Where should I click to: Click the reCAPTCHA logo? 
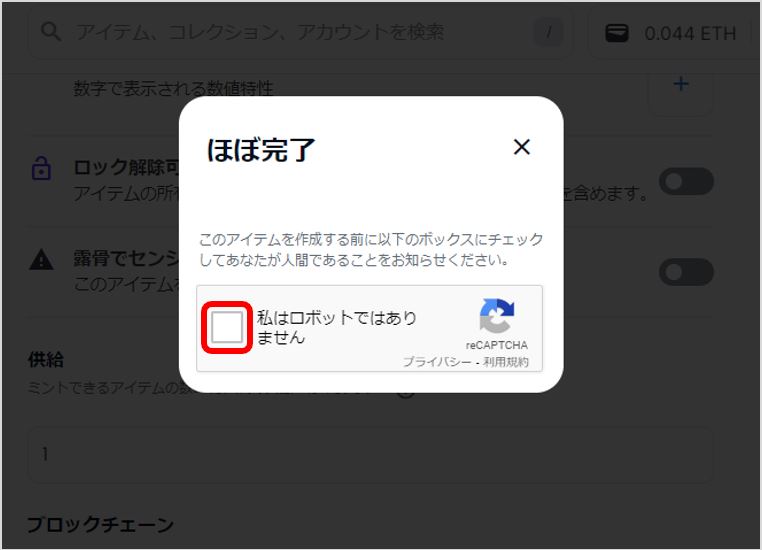point(497,316)
